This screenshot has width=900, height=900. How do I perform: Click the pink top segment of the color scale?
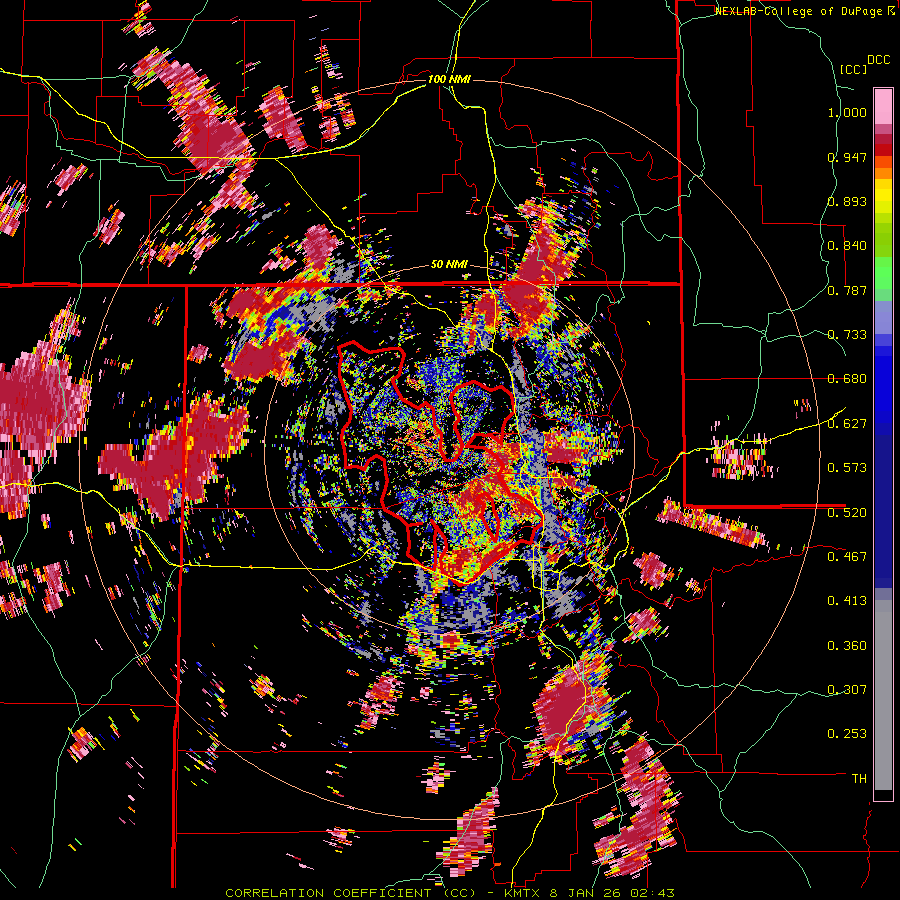point(883,106)
